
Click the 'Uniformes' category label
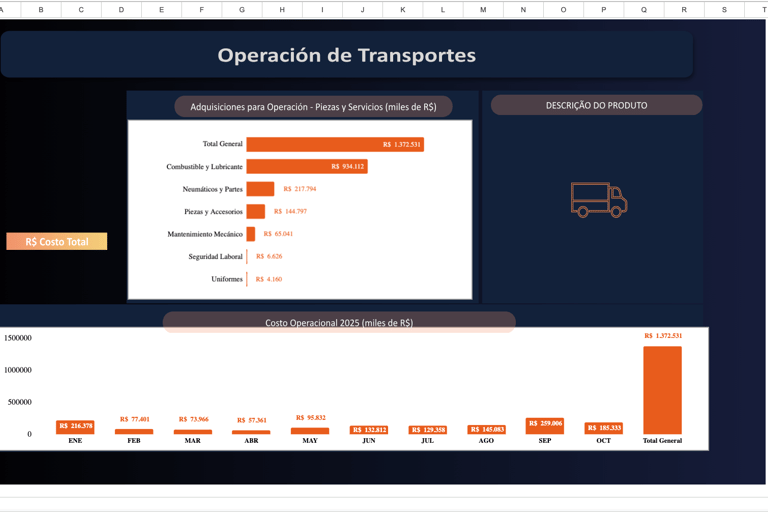[x=227, y=279]
